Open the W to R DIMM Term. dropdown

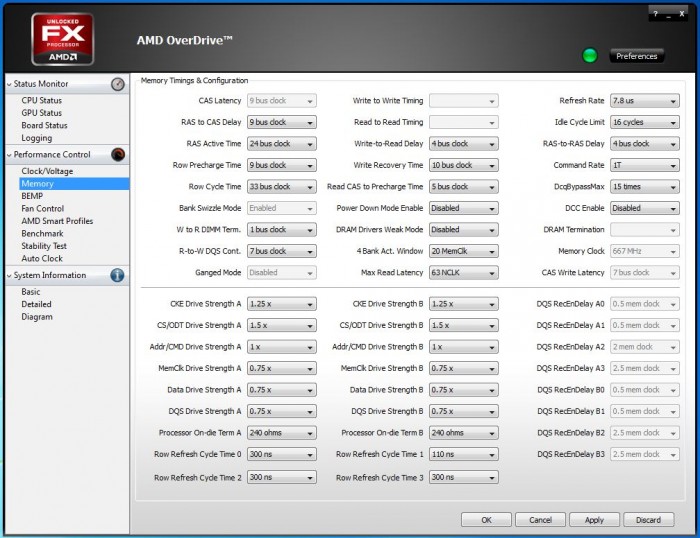pyautogui.click(x=282, y=229)
